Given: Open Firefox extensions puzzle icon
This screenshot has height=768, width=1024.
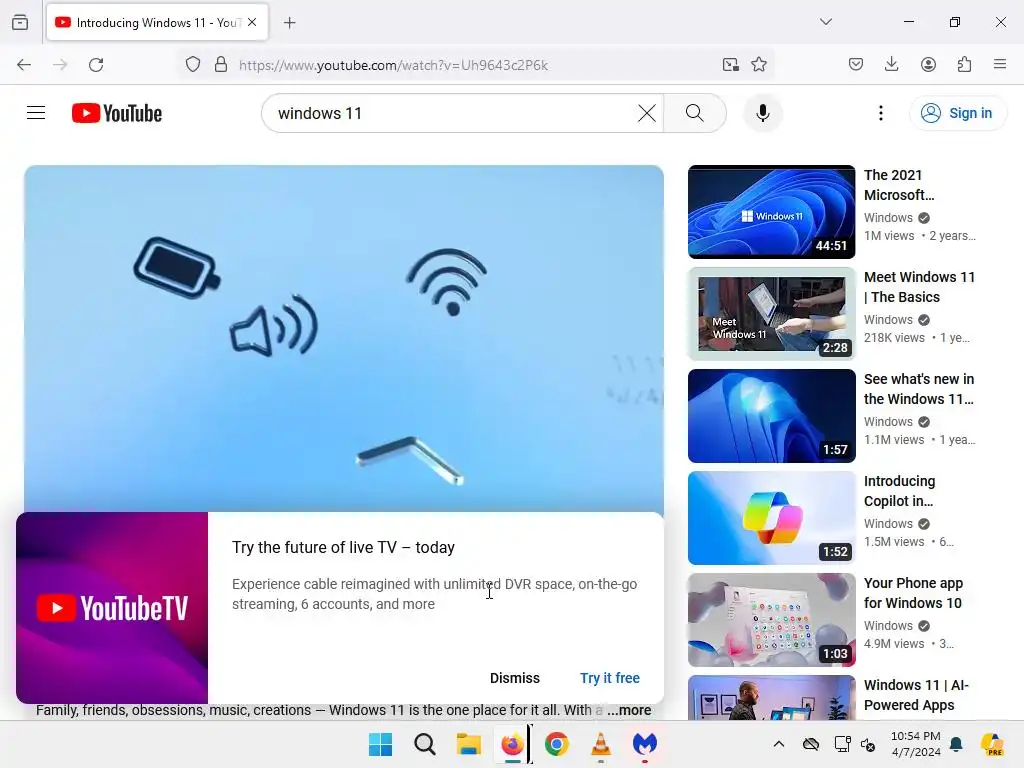Looking at the screenshot, I should [x=964, y=65].
